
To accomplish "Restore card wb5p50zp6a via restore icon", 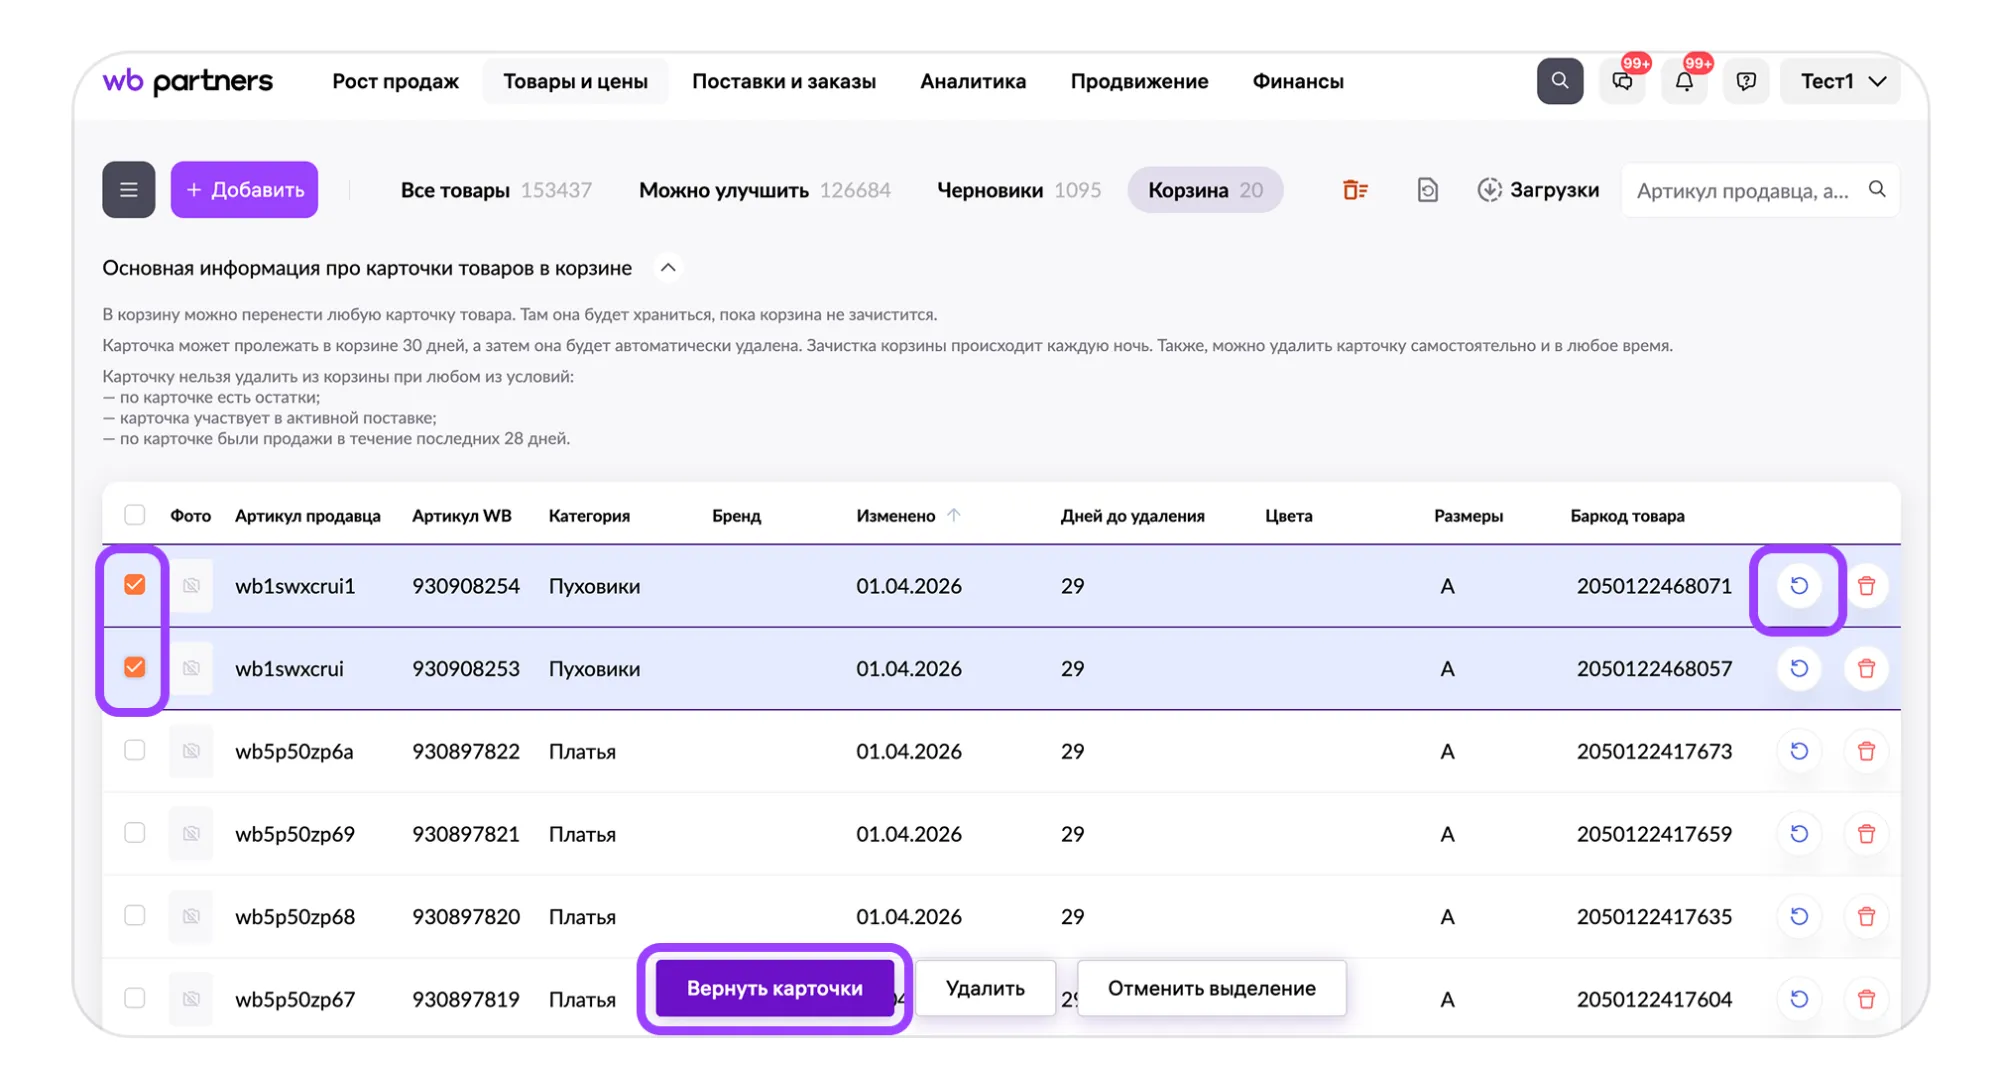I will pyautogui.click(x=1798, y=751).
